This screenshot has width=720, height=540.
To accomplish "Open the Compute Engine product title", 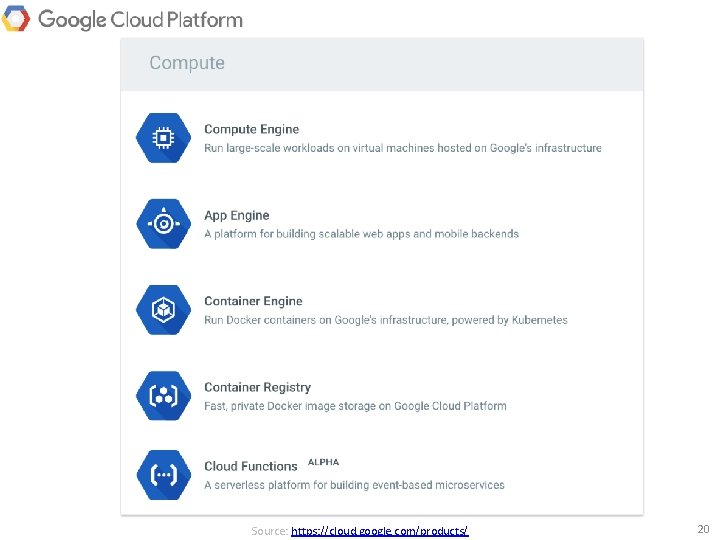I will point(251,129).
